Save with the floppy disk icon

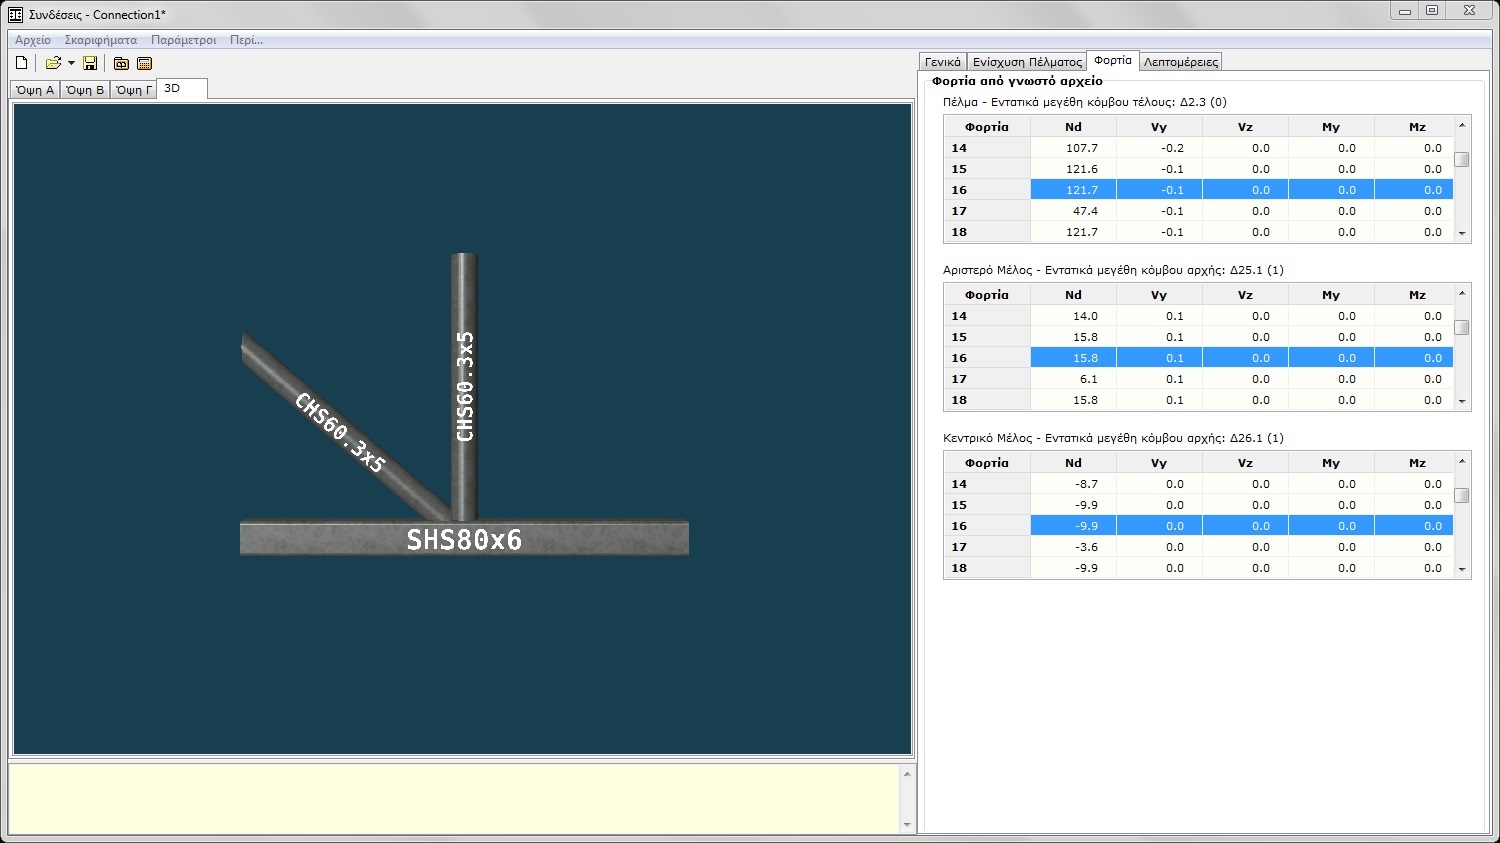click(x=90, y=63)
